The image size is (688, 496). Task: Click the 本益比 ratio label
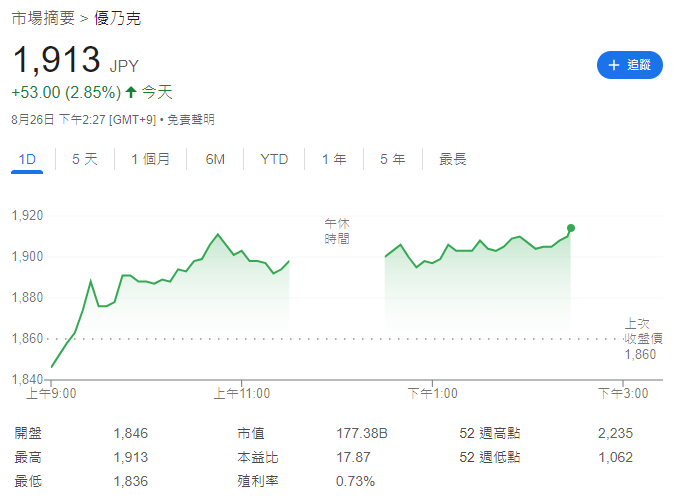coord(257,457)
